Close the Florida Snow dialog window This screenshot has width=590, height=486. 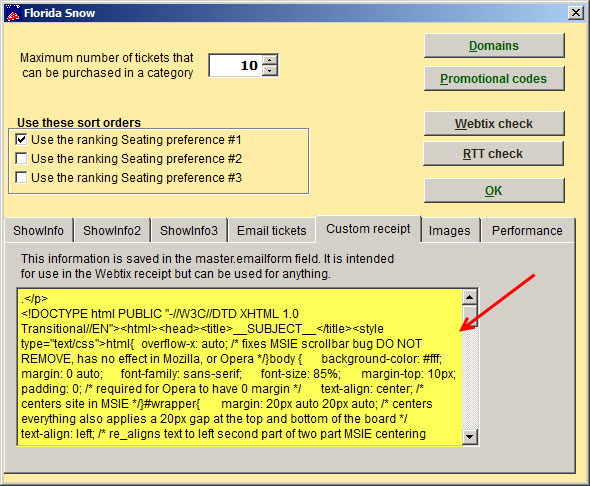tap(576, 13)
